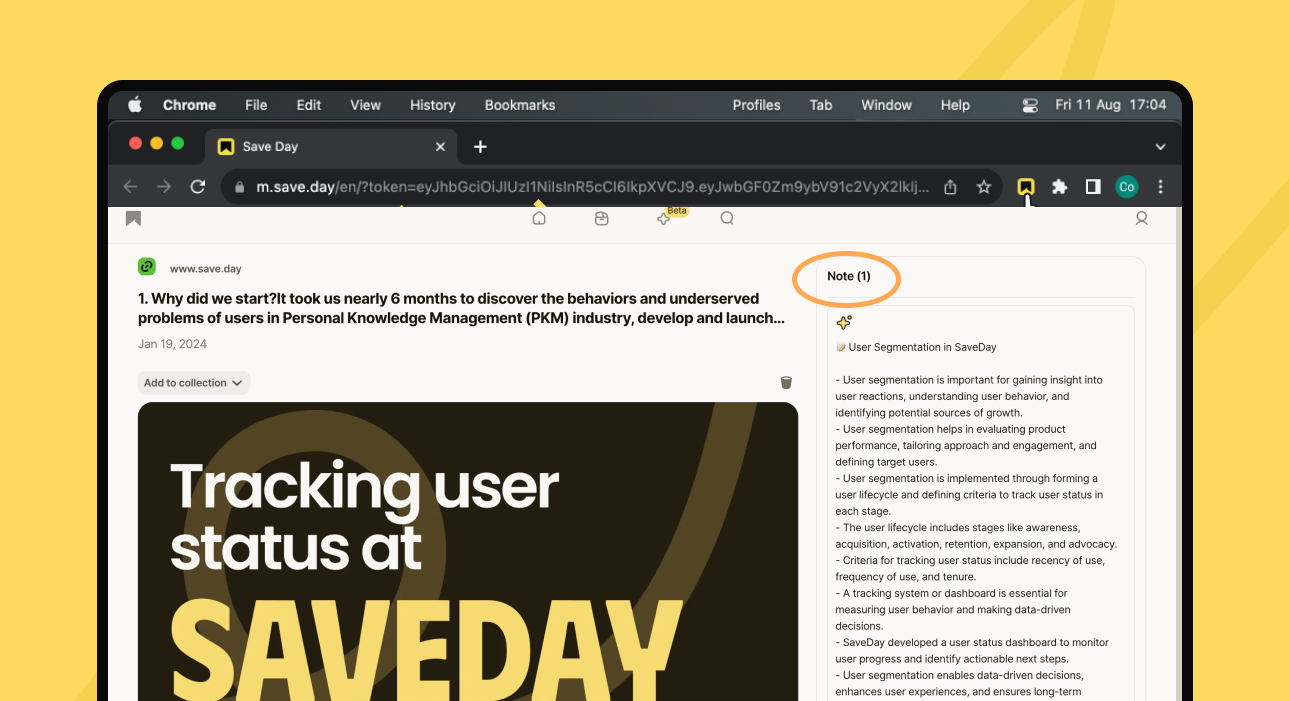Click the Jan 19, 2024 date
The width and height of the screenshot is (1289, 701).
[x=173, y=344]
